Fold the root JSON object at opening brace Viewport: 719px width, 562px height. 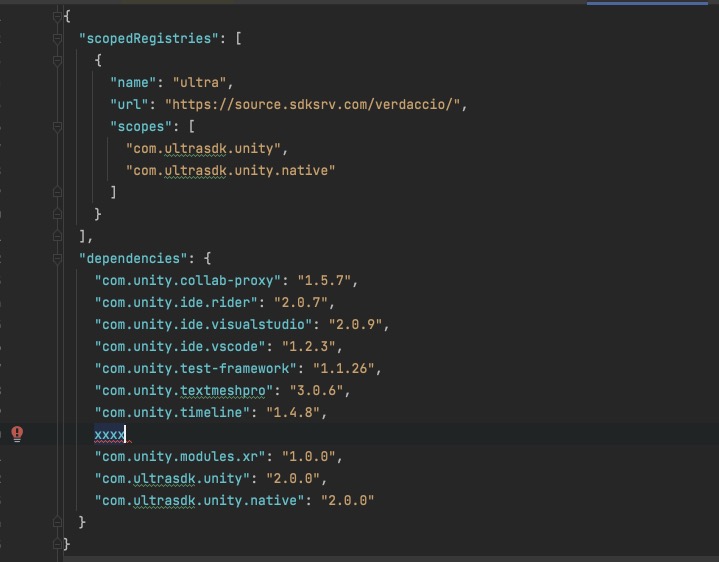(58, 16)
